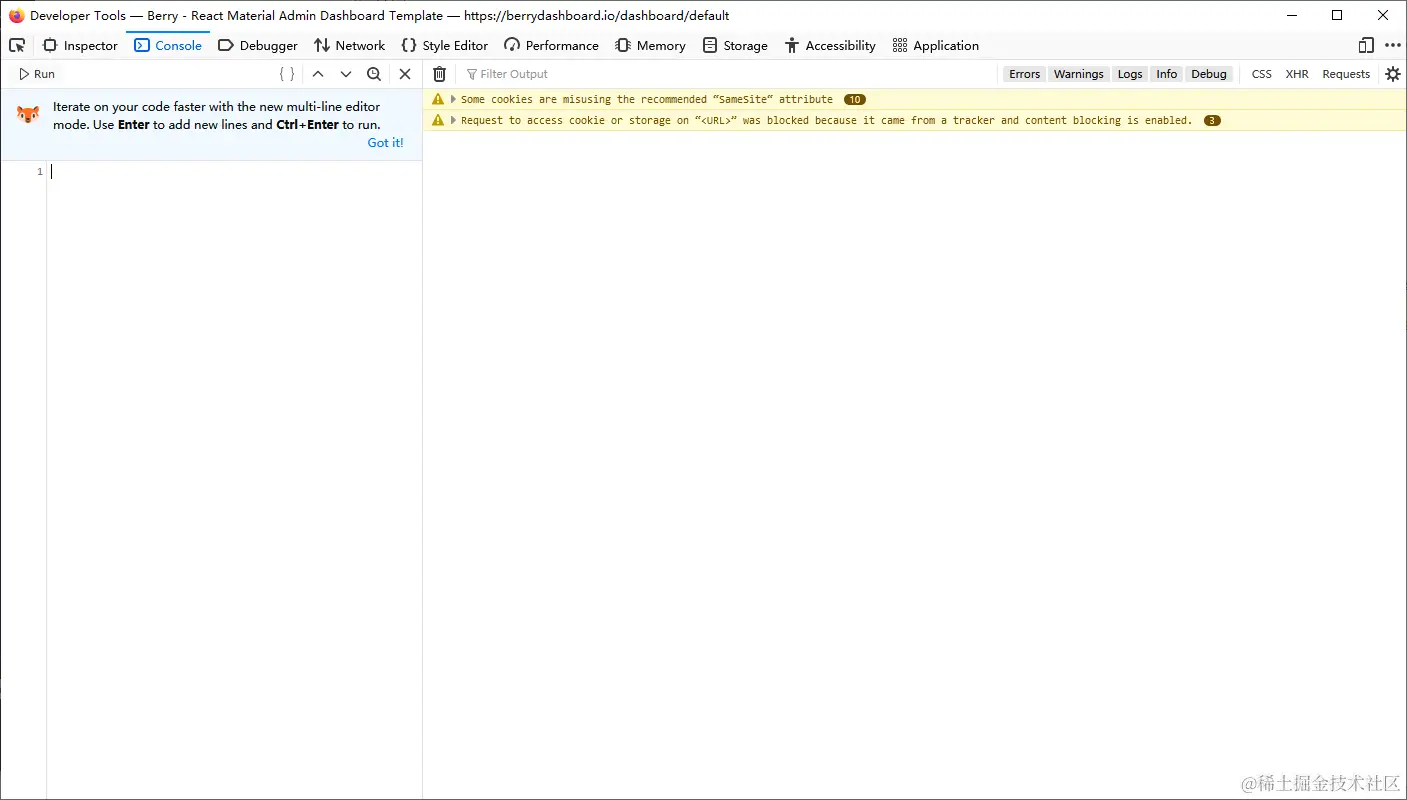Viewport: 1407px width, 800px height.
Task: Switch to the Console tab
Action: tap(168, 45)
